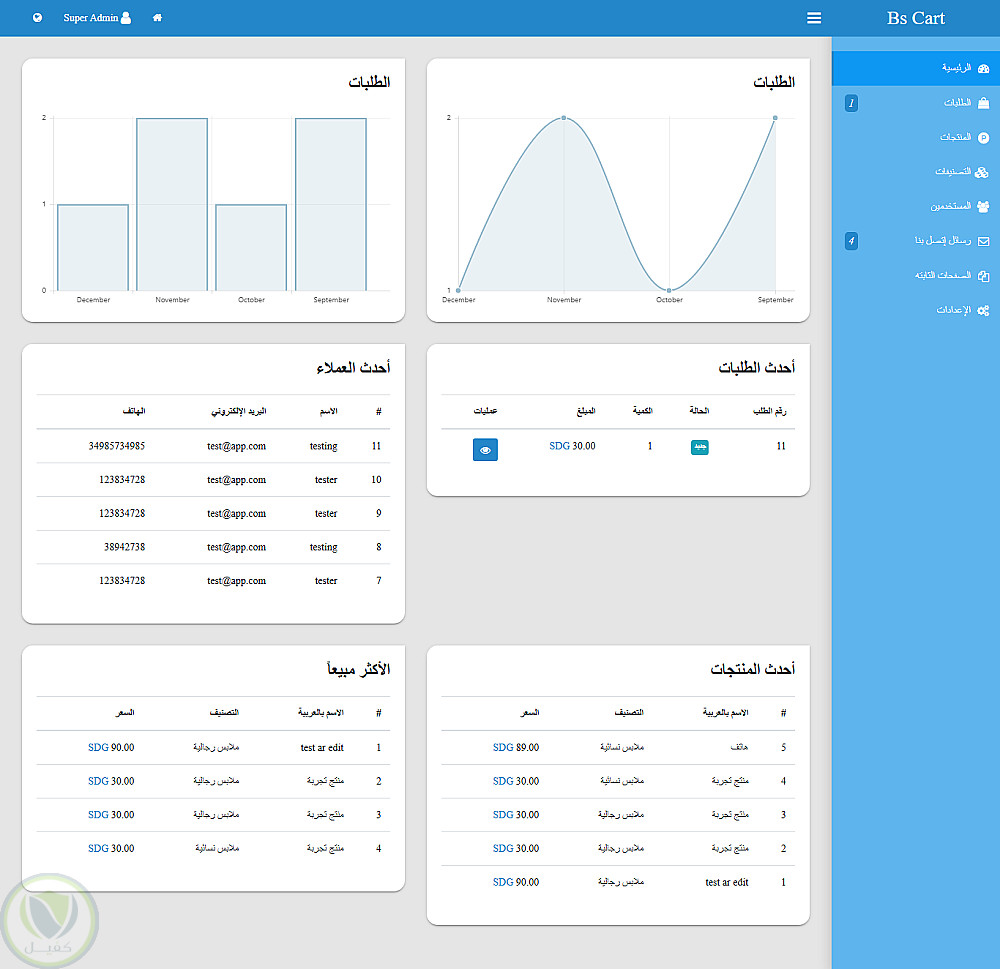The width and height of the screenshot is (1000, 969).
Task: Click the November bar in bar chart
Action: tap(172, 204)
